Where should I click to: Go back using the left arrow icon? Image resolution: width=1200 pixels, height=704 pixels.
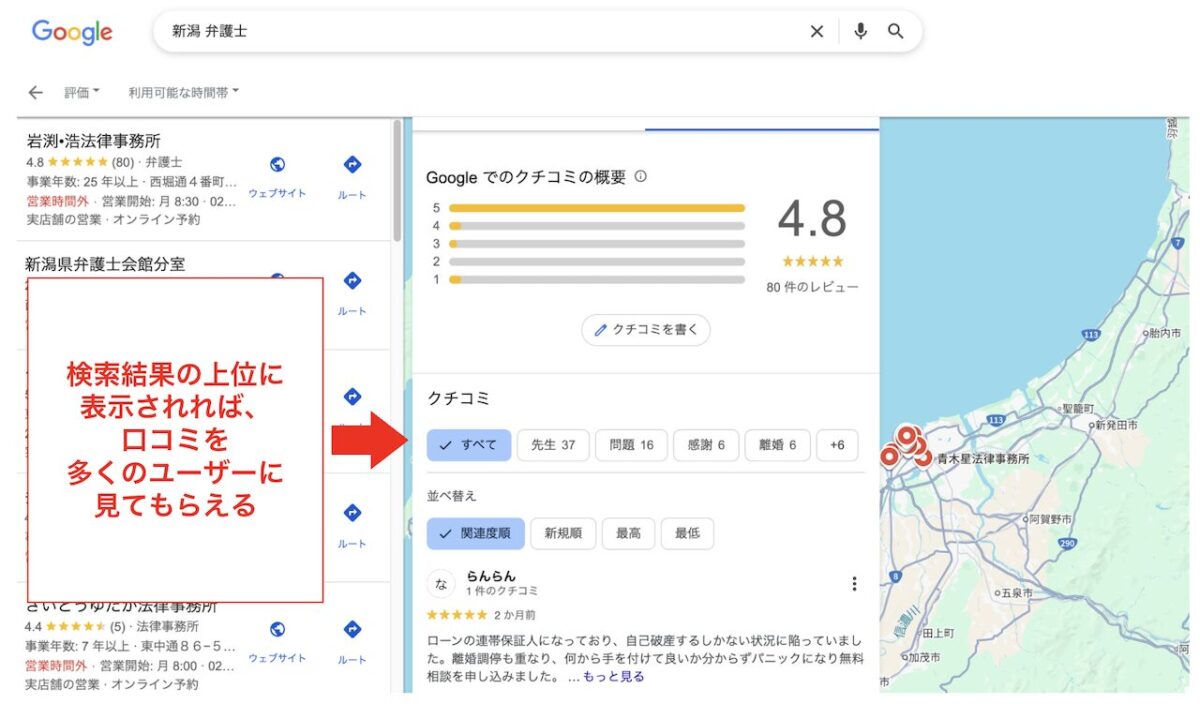36,93
